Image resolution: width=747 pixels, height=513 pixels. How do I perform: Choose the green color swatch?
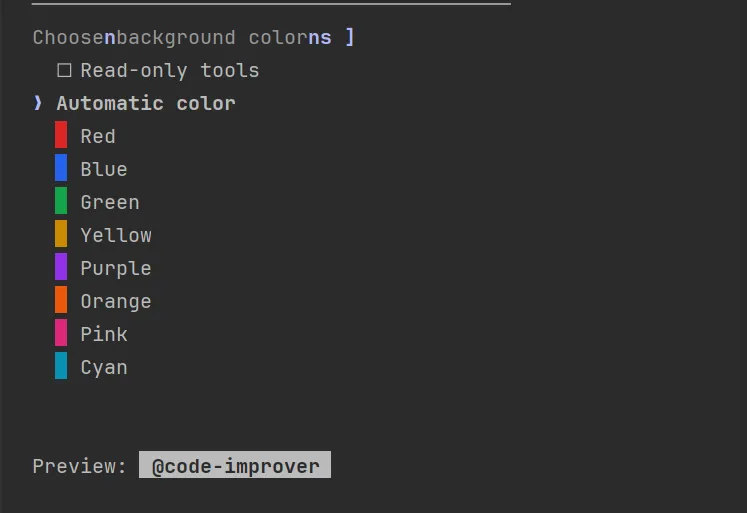(x=61, y=201)
